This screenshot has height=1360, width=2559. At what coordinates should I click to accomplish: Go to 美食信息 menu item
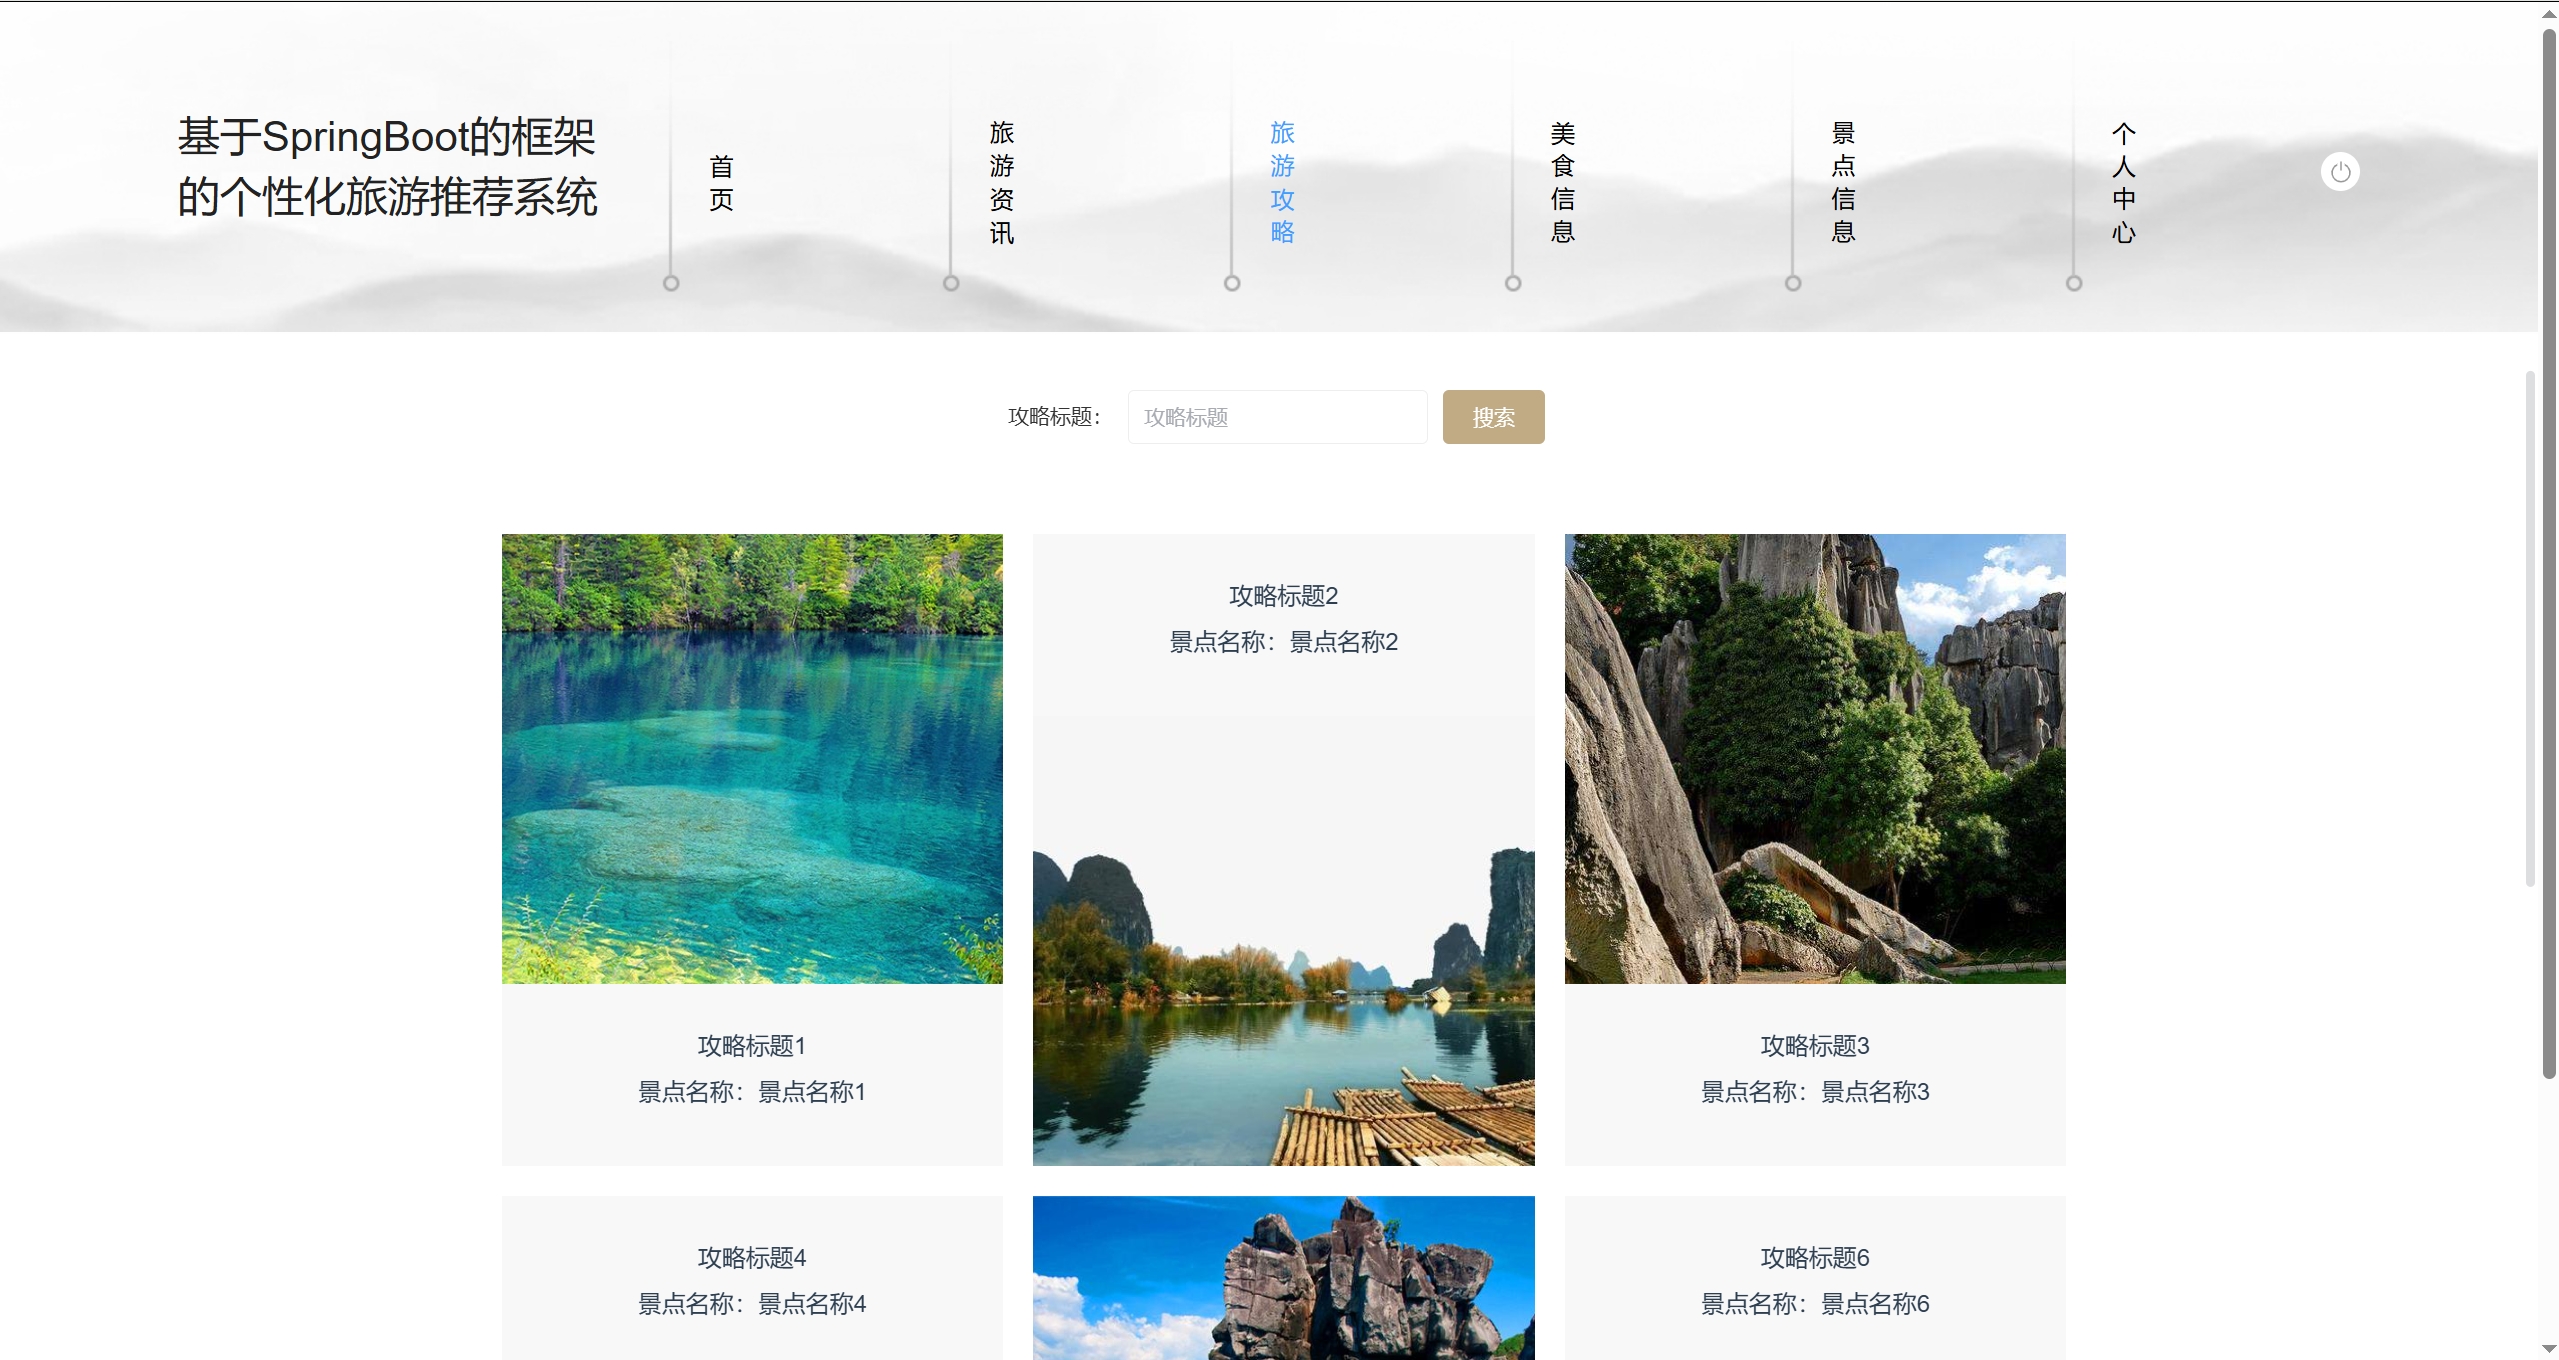click(1562, 183)
